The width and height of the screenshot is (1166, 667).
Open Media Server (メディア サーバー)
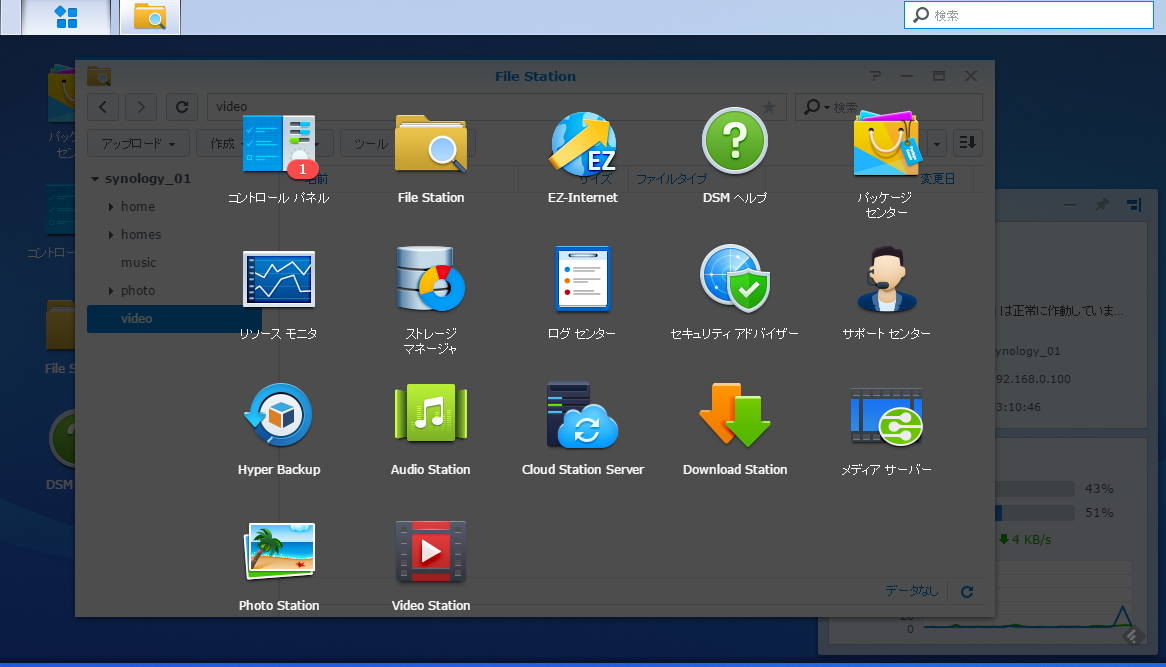[886, 416]
